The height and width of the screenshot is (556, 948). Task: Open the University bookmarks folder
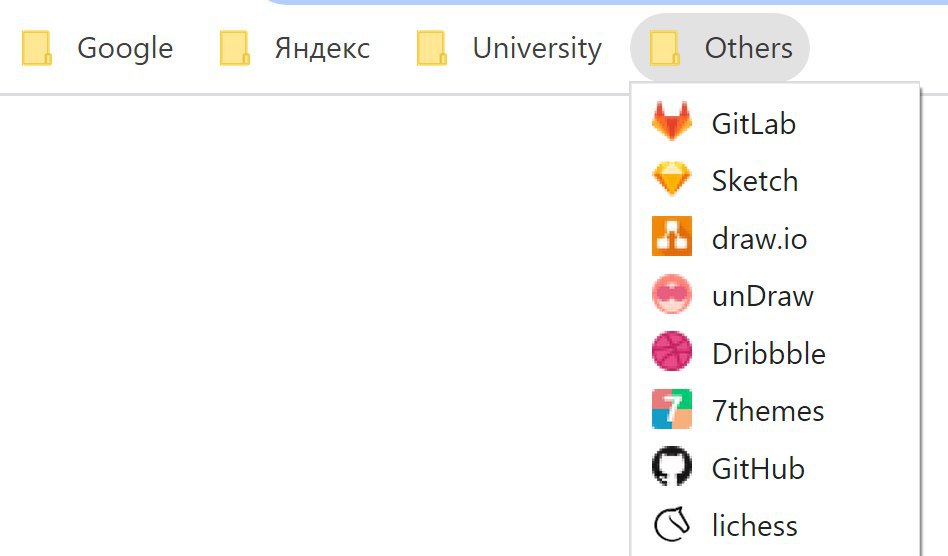[510, 48]
